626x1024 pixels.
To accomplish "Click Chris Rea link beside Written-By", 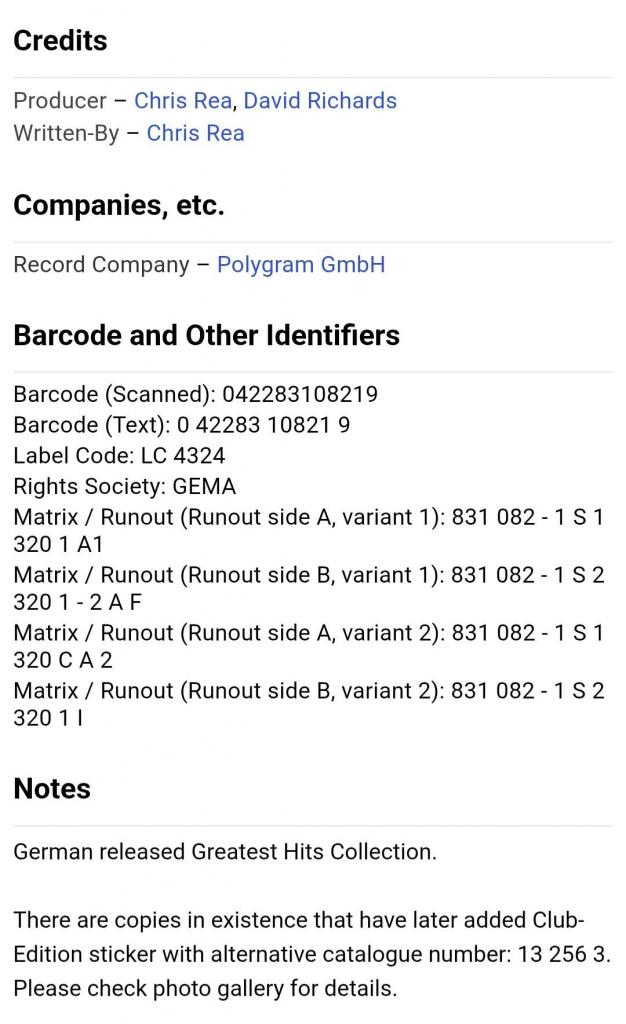I will click(x=195, y=133).
